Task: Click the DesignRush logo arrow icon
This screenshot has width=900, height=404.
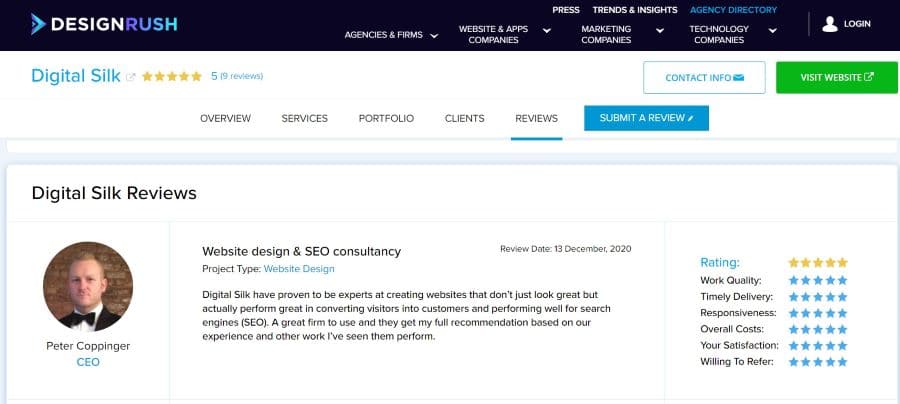Action: coord(38,24)
